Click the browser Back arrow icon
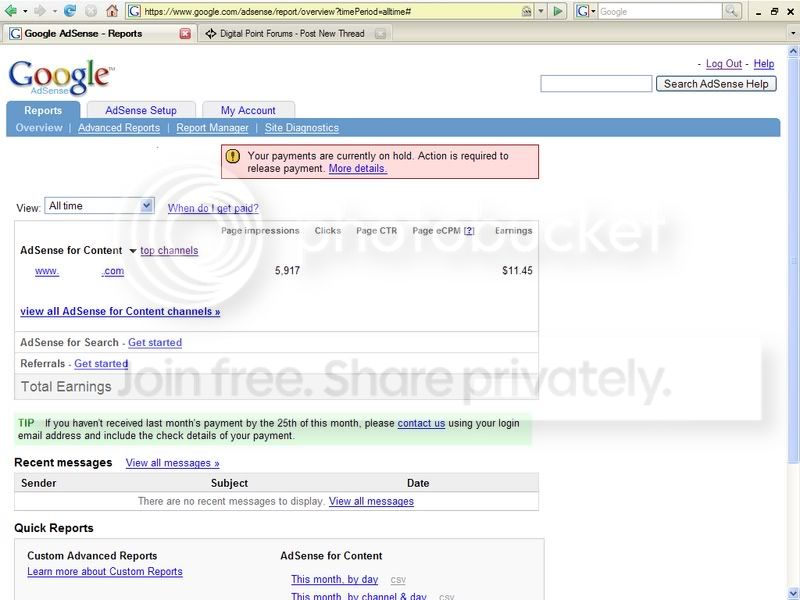800x600 pixels. (x=11, y=11)
